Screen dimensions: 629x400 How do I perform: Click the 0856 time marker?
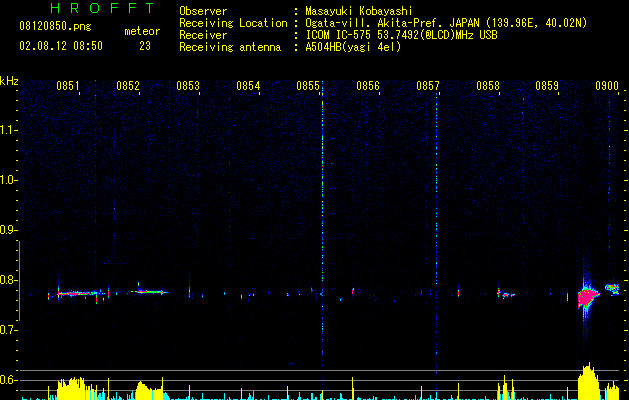pyautogui.click(x=367, y=86)
